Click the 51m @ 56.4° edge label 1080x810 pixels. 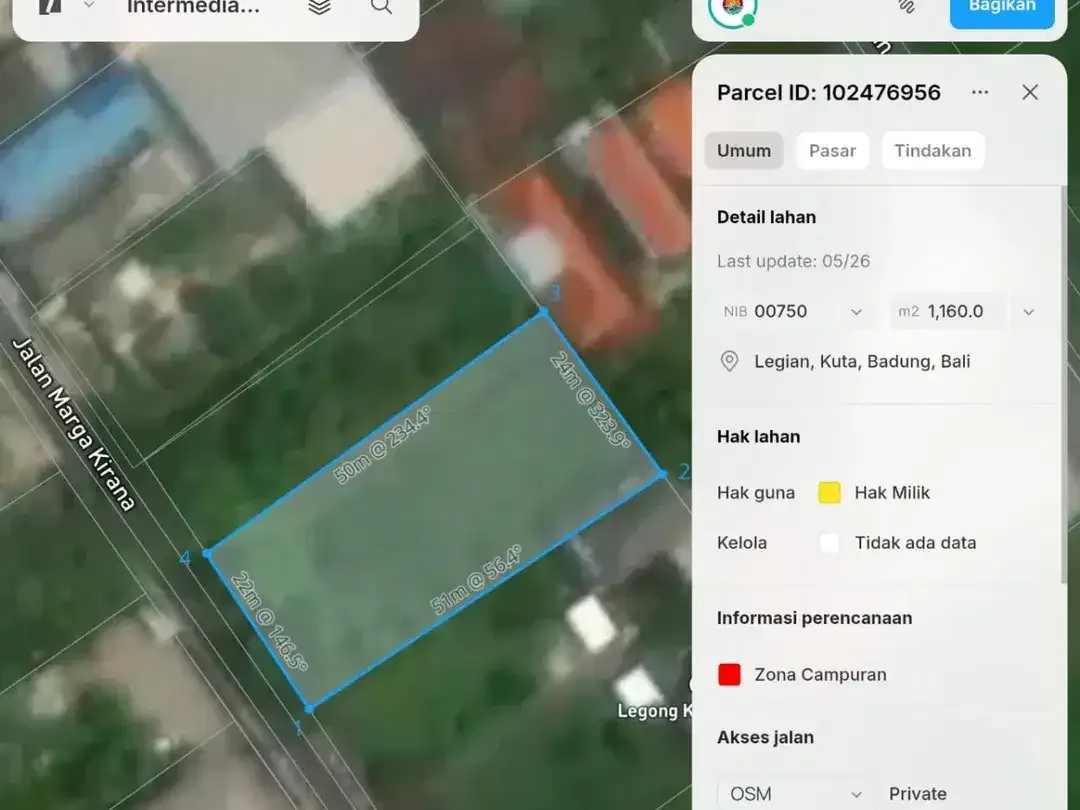click(476, 579)
